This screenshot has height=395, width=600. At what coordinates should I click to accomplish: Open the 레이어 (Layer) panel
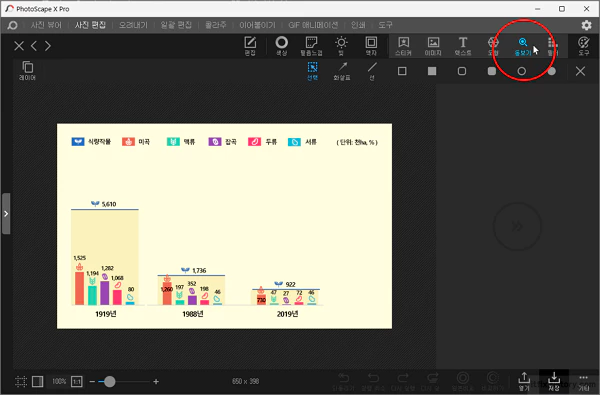(x=27, y=70)
